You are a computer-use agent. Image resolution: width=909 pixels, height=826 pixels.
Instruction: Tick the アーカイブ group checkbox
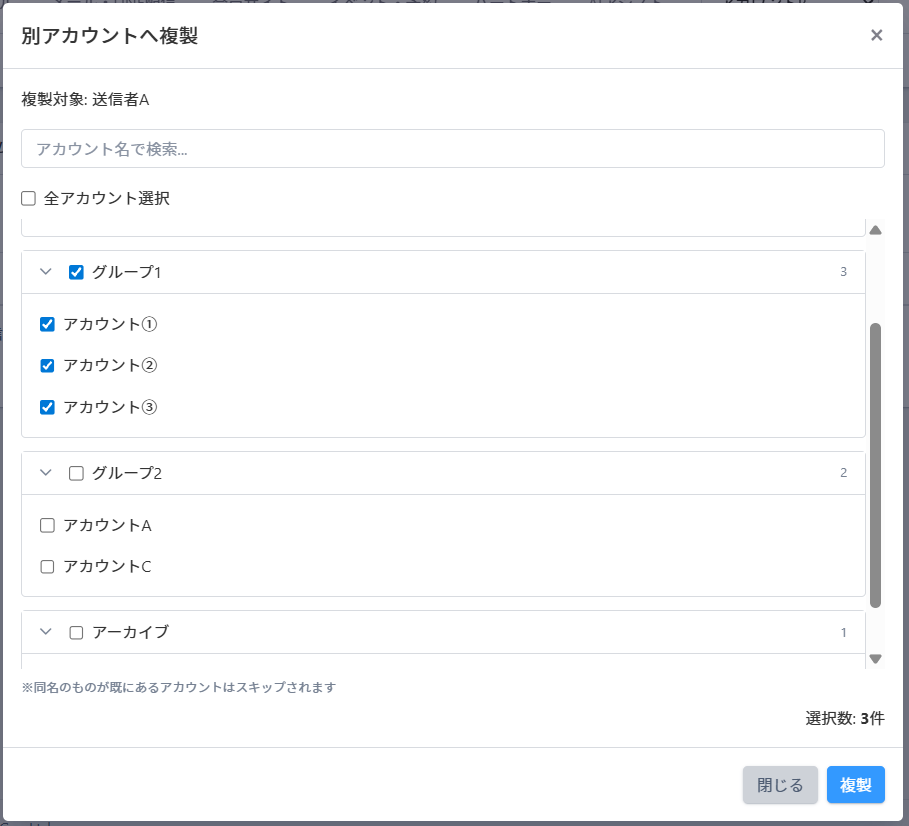[76, 632]
